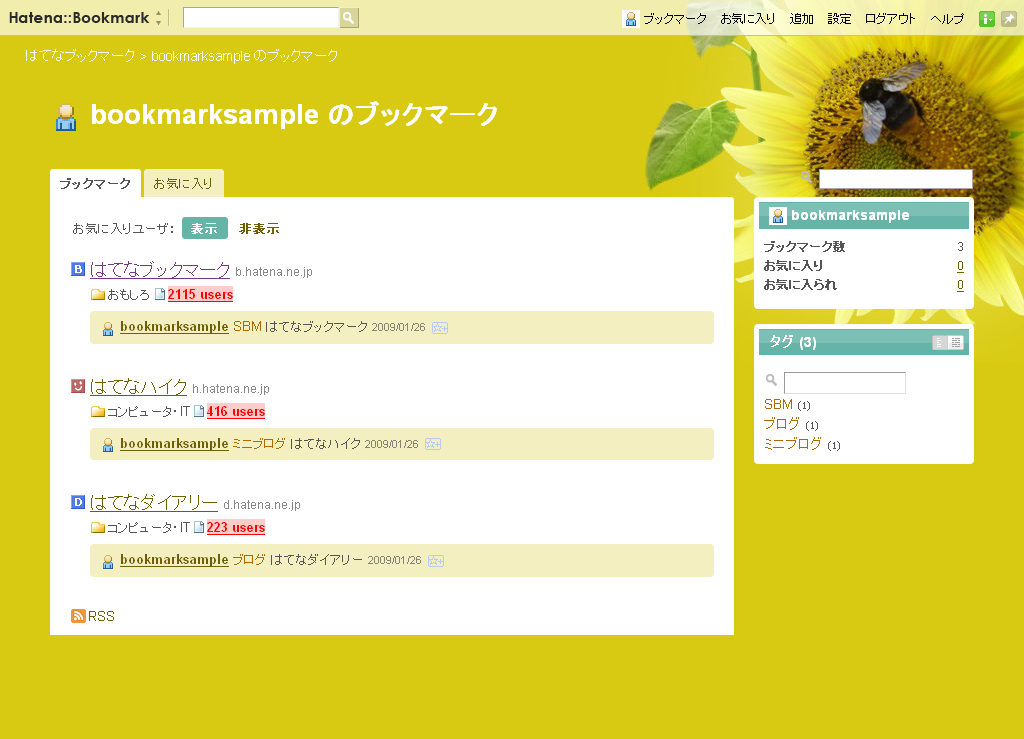The height and width of the screenshot is (739, 1024).
Task: Click the magnifier icon in tag panel
Action: [771, 380]
